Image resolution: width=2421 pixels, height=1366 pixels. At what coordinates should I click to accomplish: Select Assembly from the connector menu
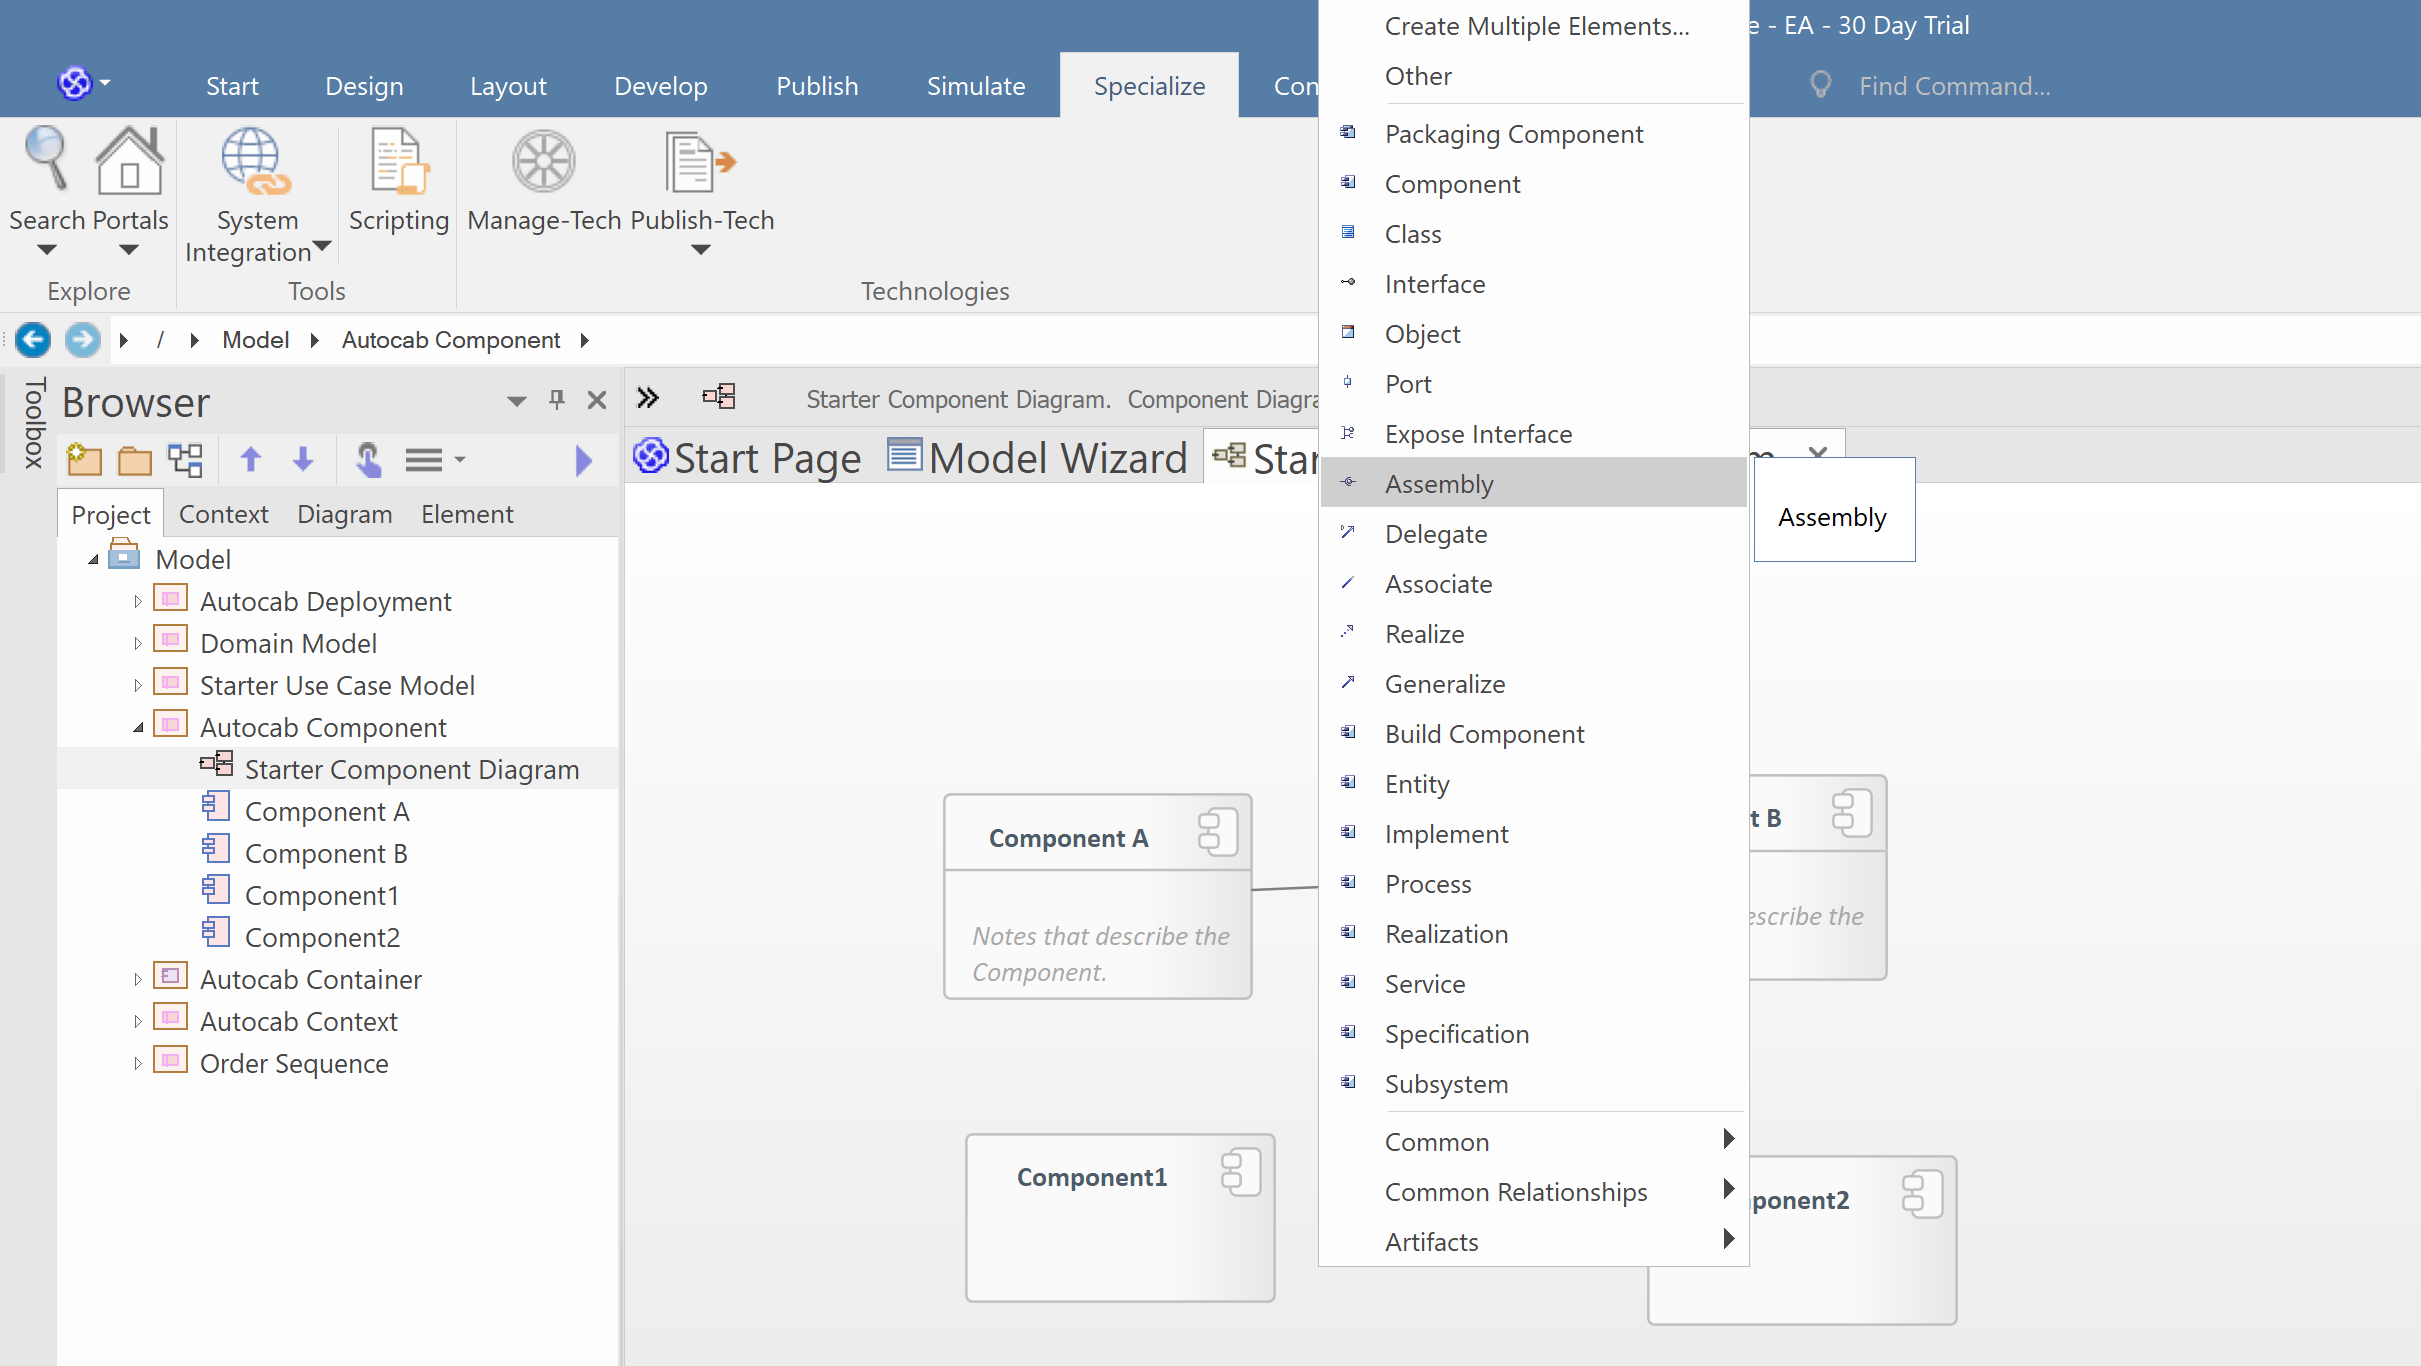[1438, 483]
